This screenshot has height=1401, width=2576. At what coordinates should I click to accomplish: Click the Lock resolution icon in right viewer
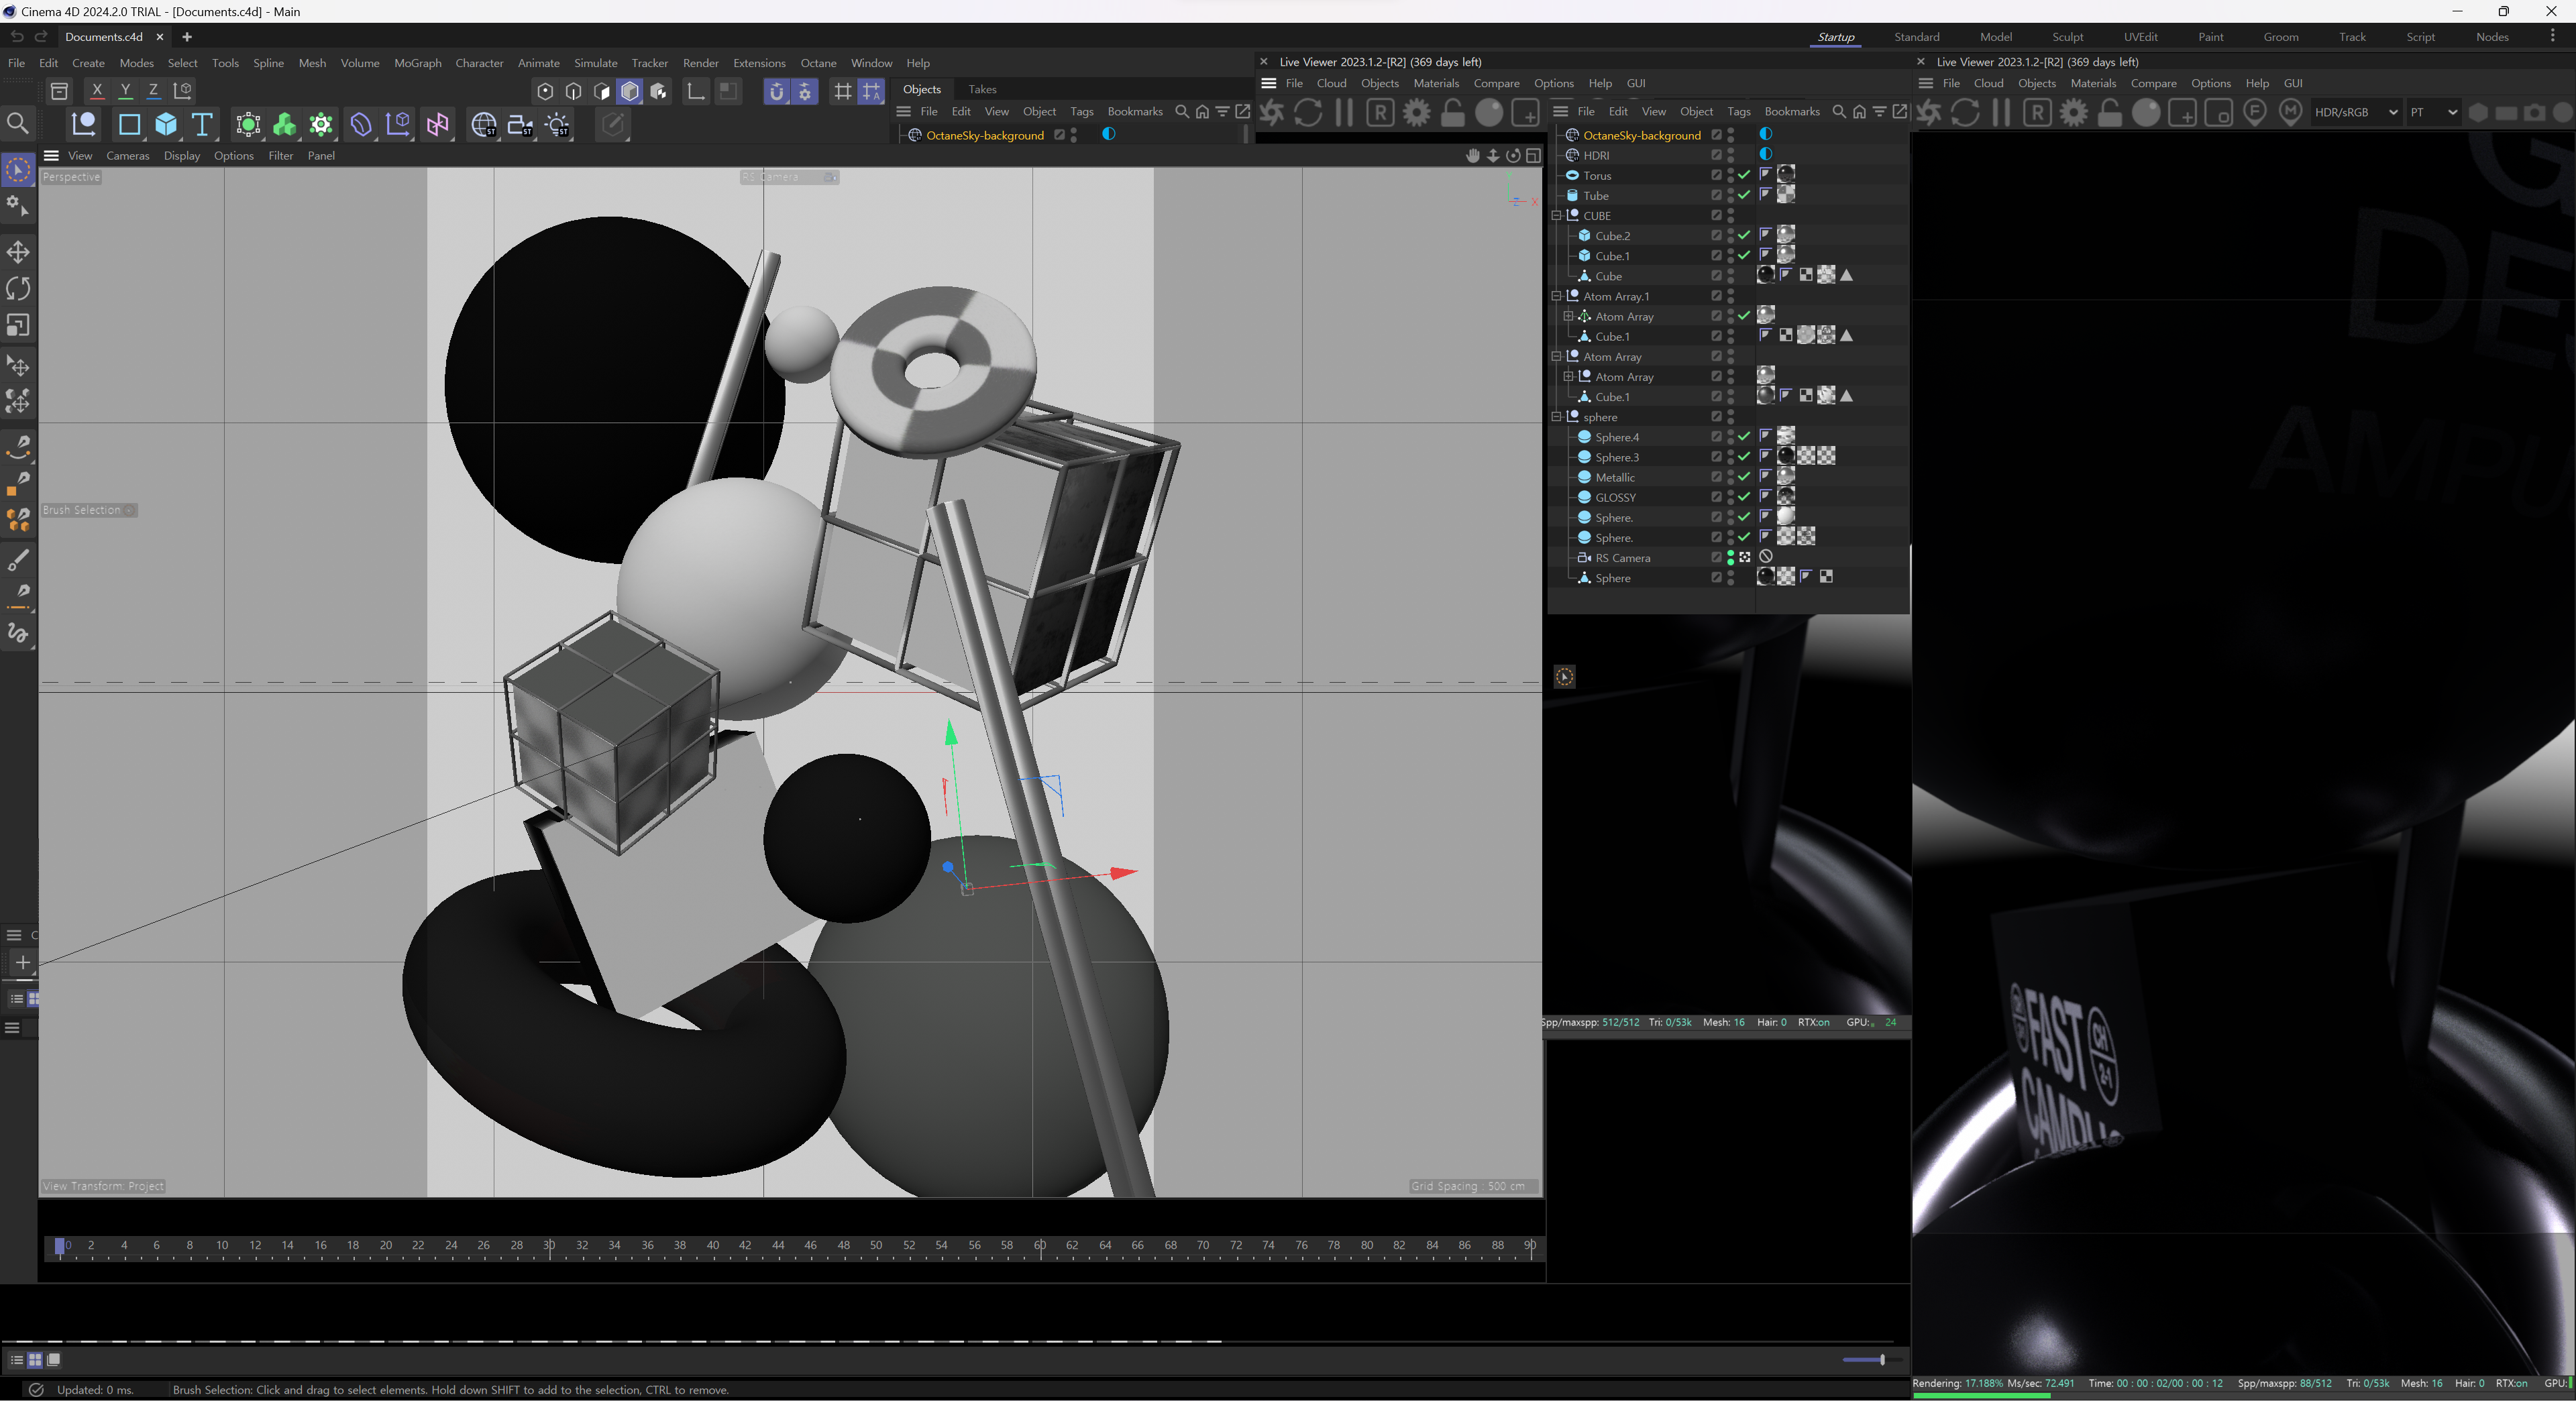point(2110,112)
